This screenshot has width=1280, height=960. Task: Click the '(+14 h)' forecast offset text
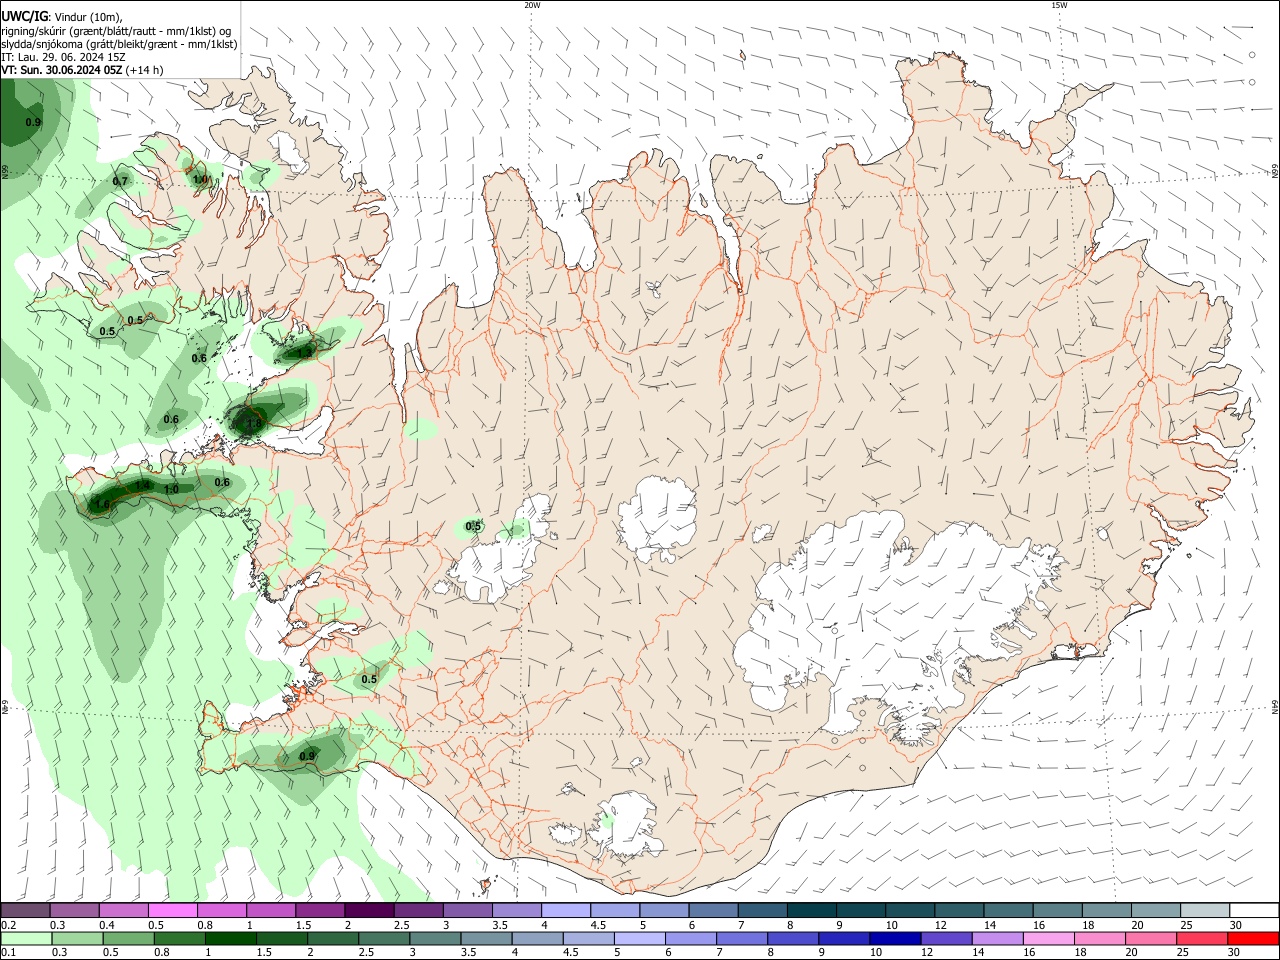pos(145,70)
